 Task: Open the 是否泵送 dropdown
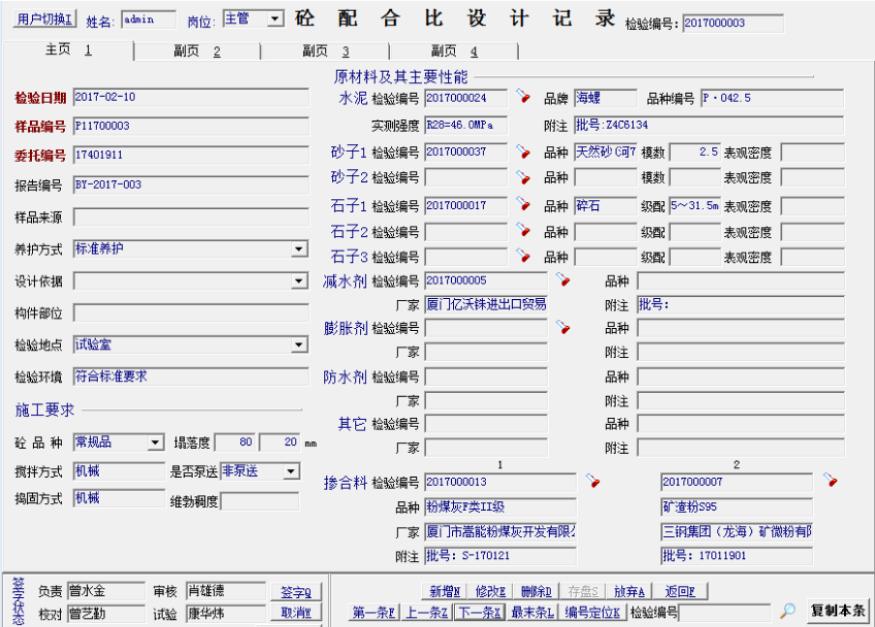pos(291,471)
